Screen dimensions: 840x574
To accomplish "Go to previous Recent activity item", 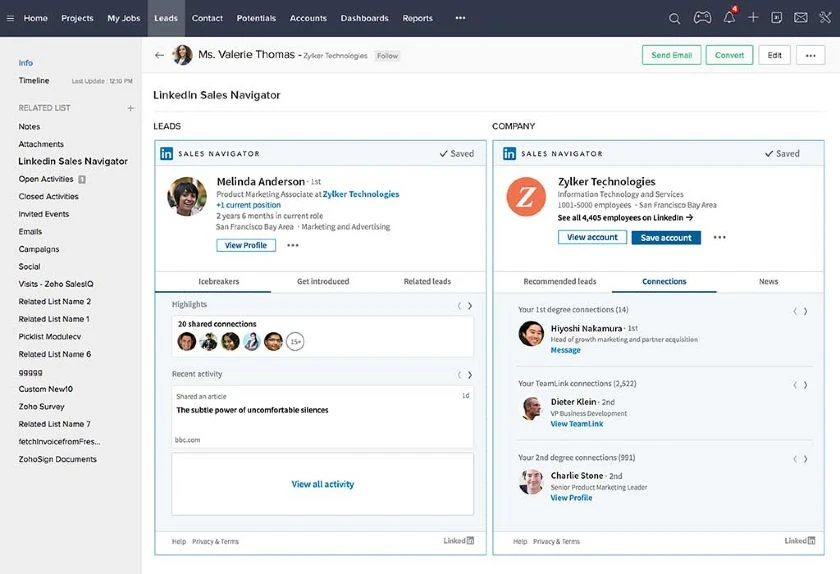I will 459,375.
